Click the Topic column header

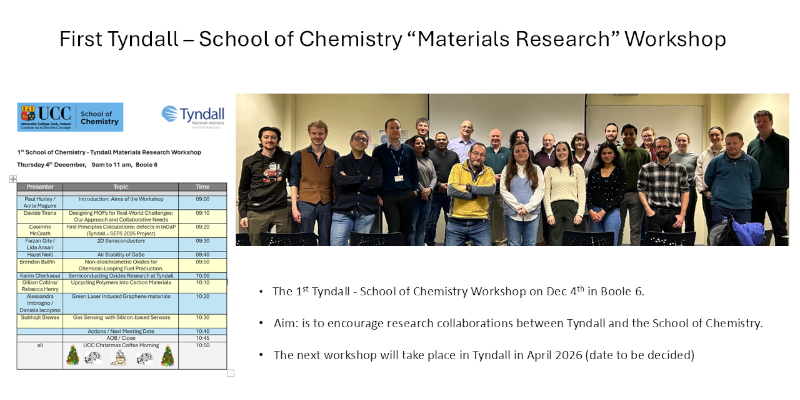(120, 187)
